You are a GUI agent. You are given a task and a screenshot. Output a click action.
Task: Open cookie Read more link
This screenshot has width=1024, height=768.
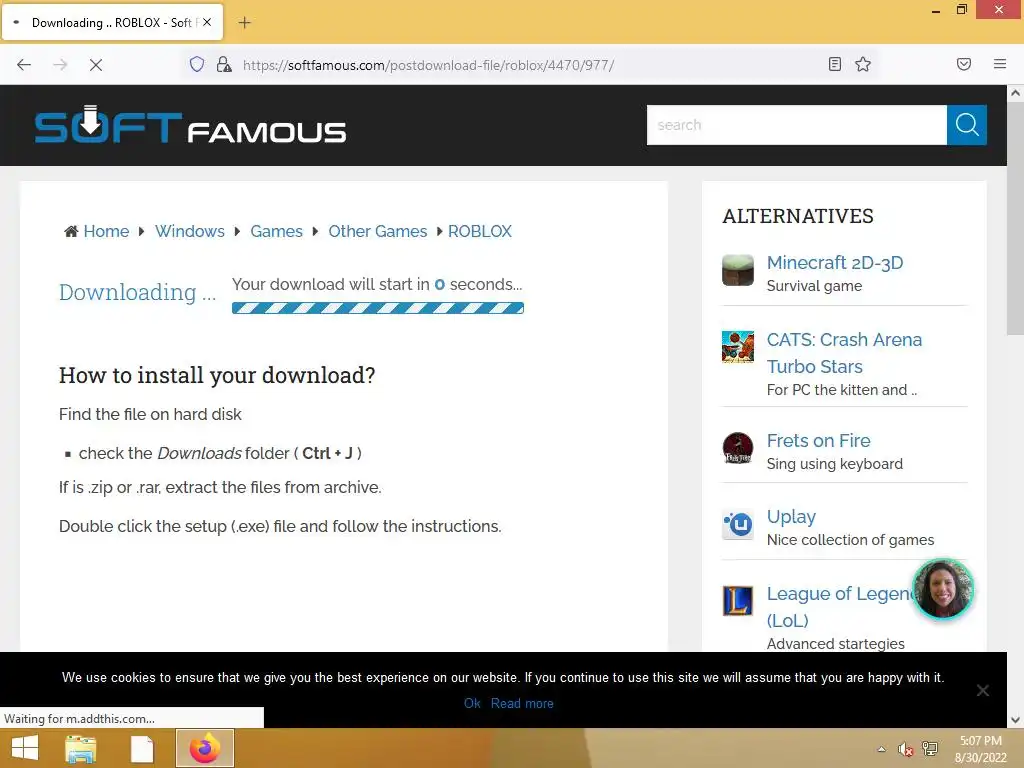(x=522, y=703)
